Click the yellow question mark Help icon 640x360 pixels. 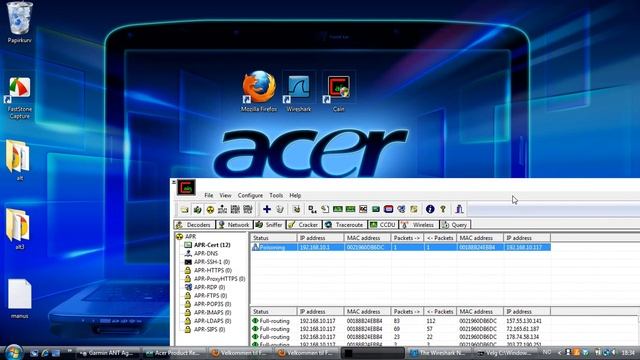click(x=443, y=209)
